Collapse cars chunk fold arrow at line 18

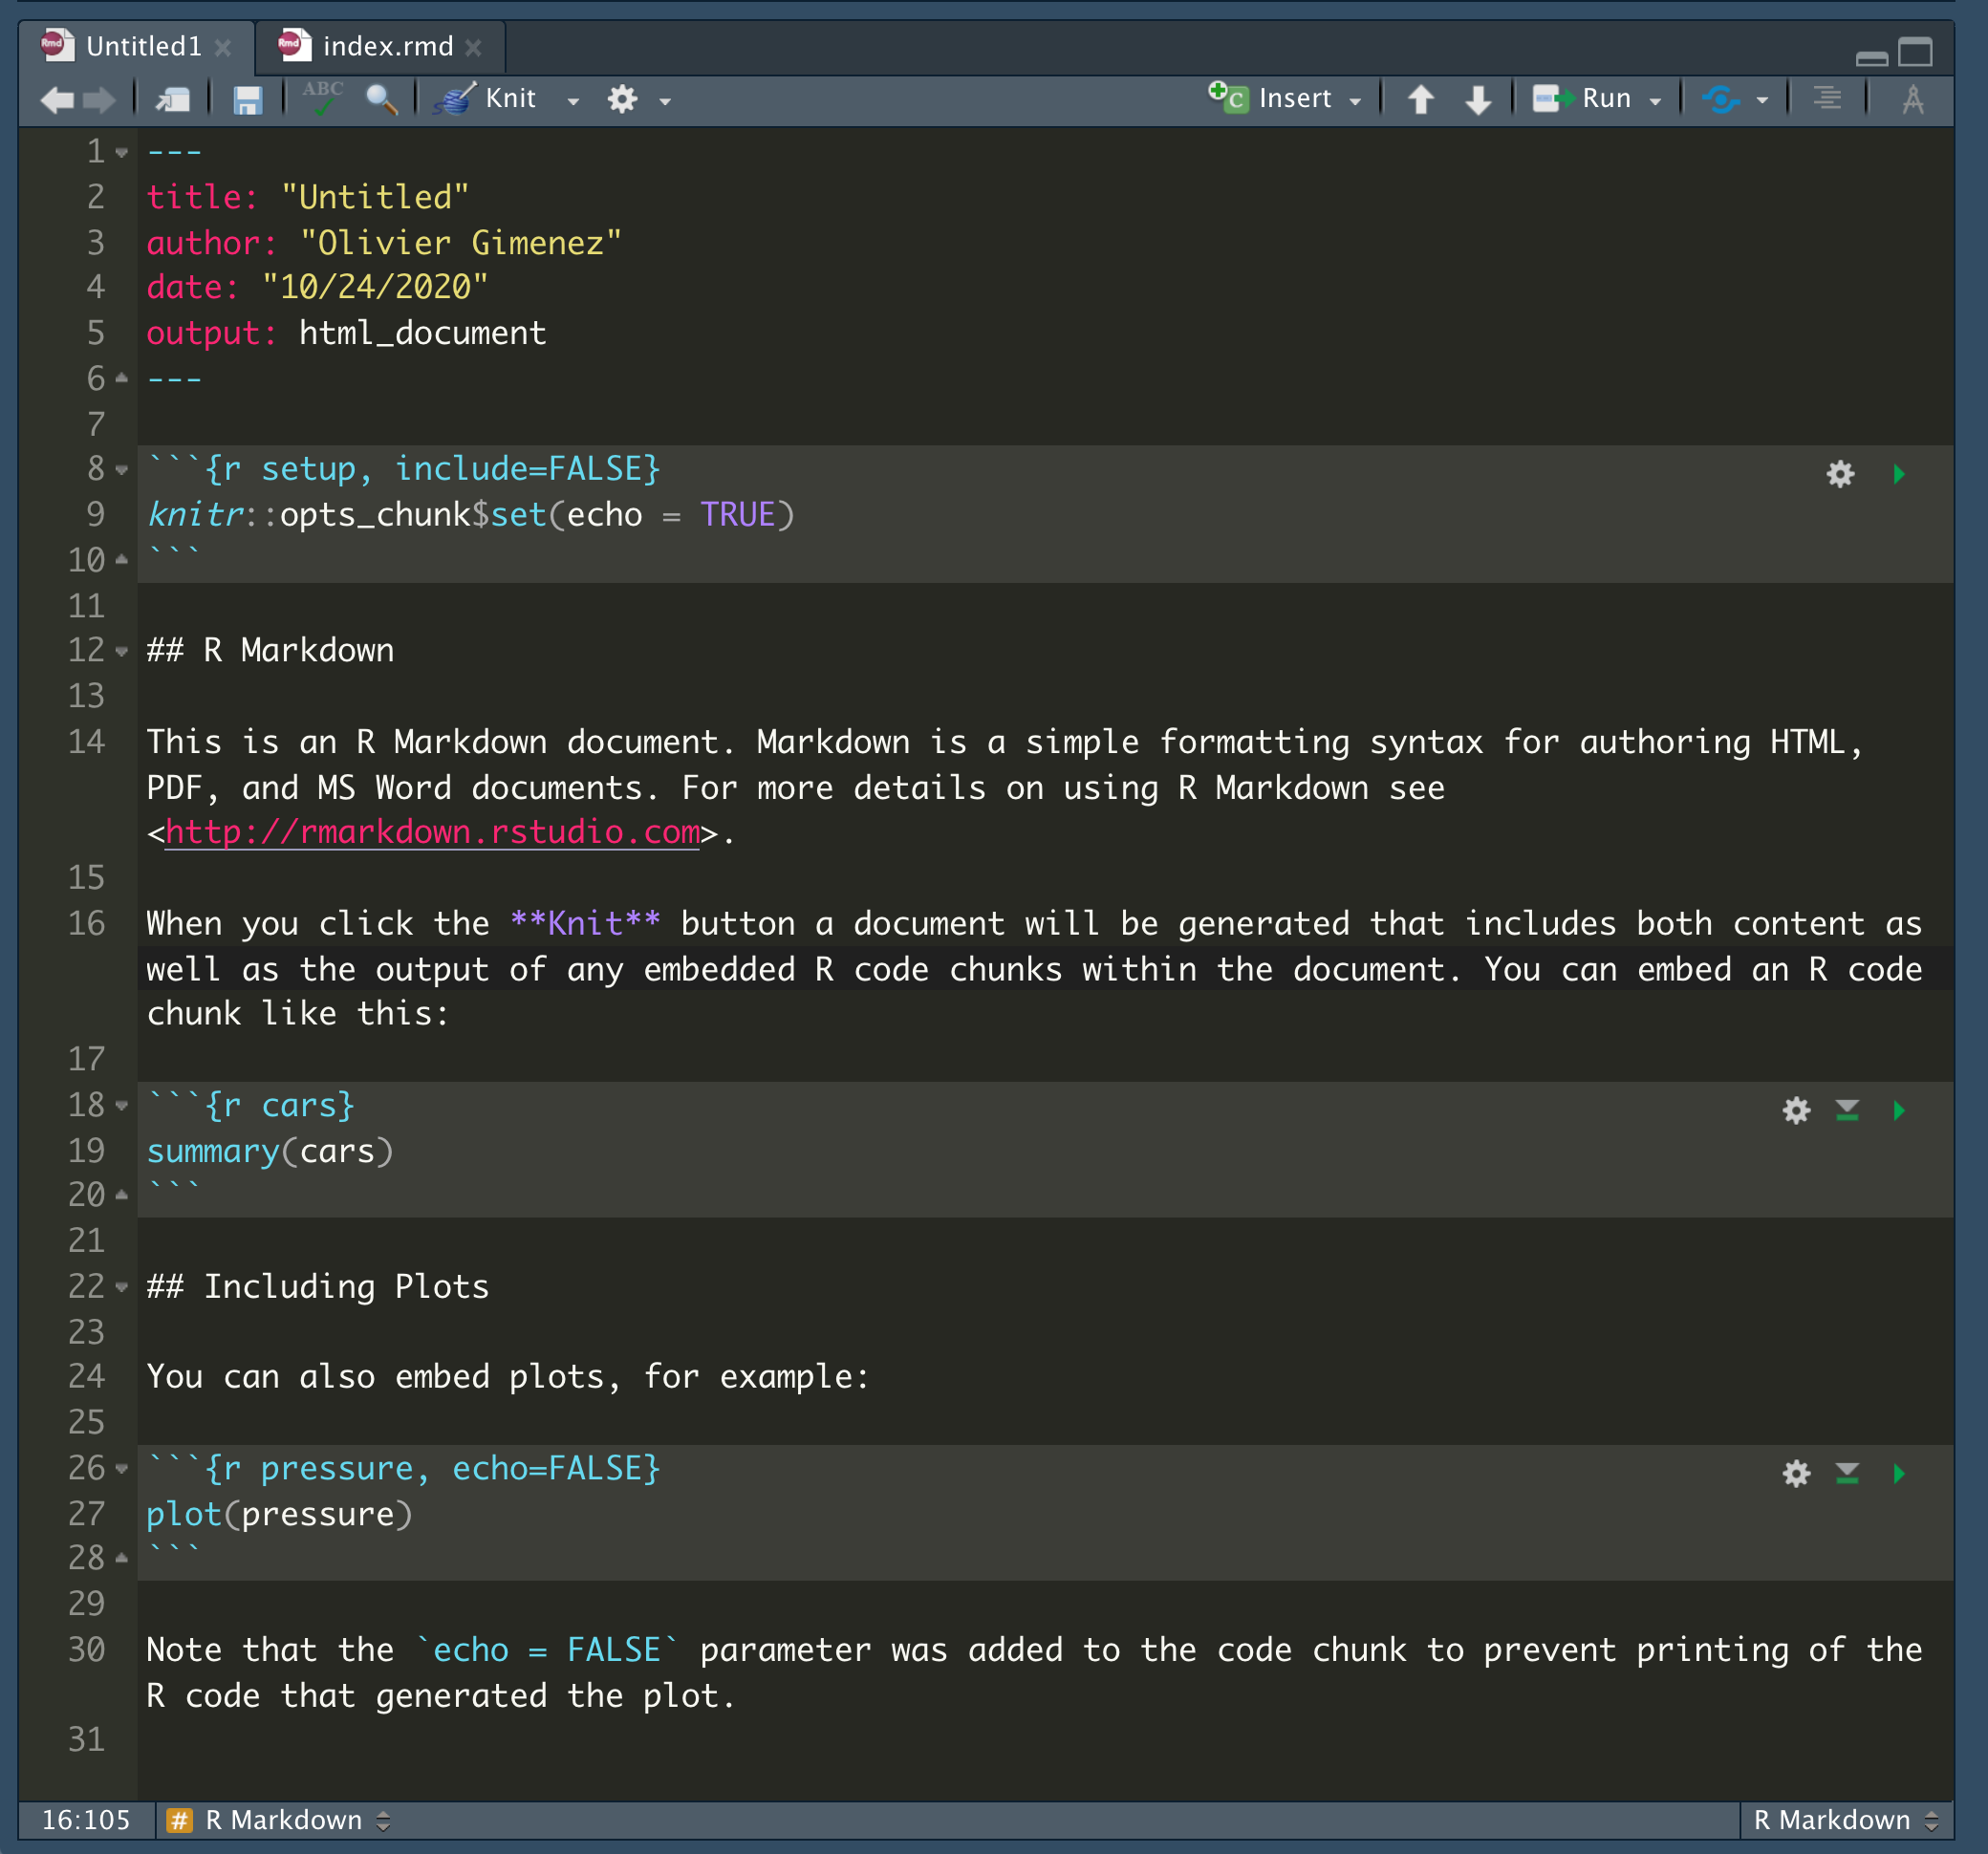[x=122, y=1106]
